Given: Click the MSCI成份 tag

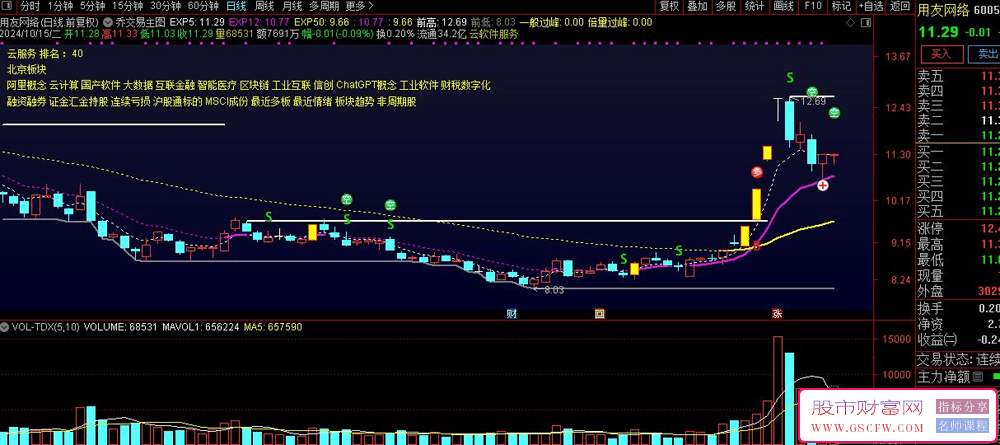Looking at the screenshot, I should pos(226,101).
